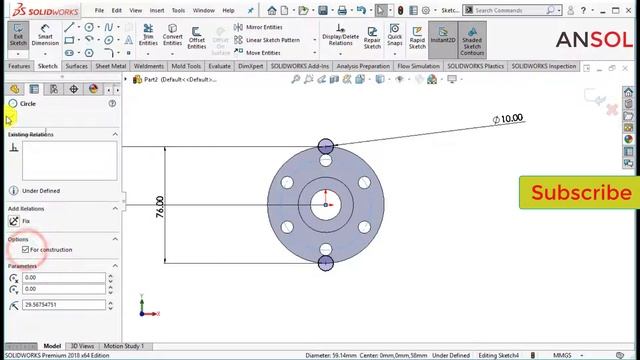
Task: Collapse the Options section
Action: click(x=115, y=239)
